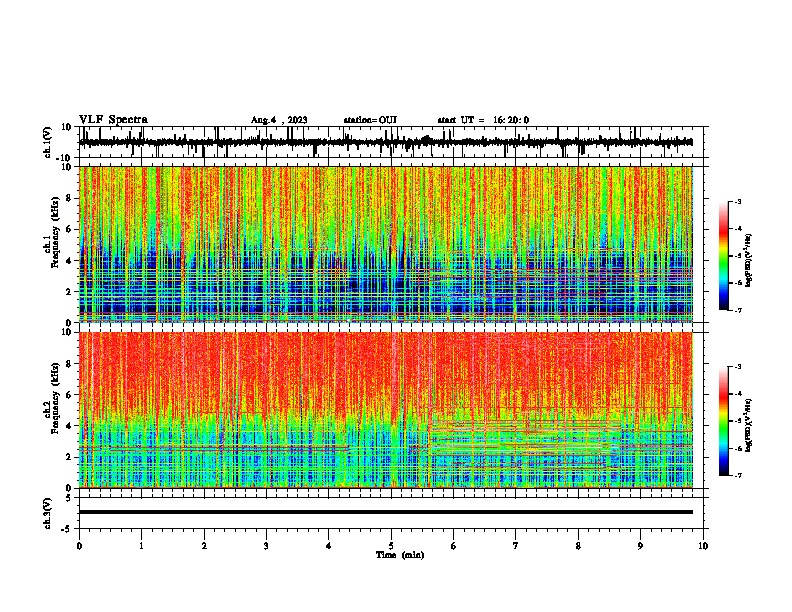Image resolution: width=792 pixels, height=612 pixels.
Task: Click the ch.2 color bar log(PSD) label
Action: point(749,425)
